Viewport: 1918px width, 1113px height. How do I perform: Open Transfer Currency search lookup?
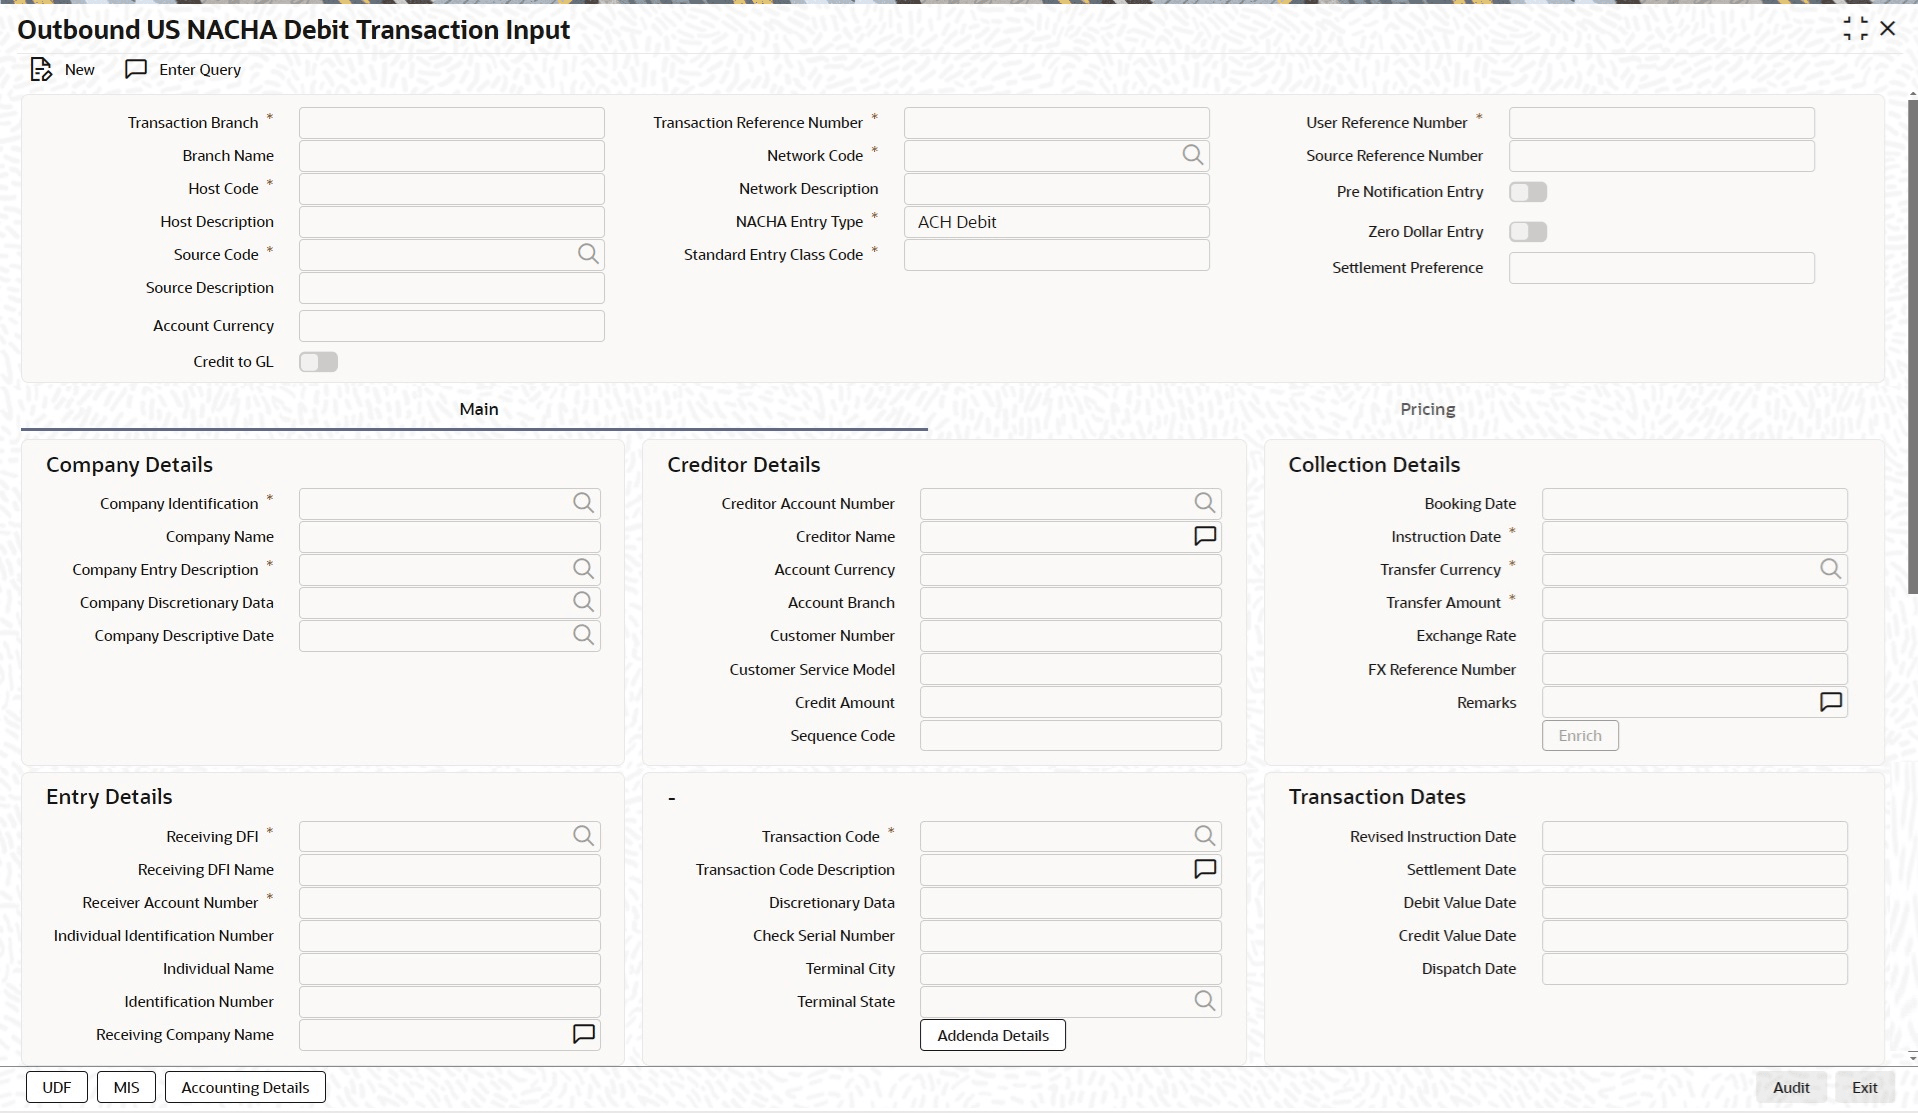1830,569
